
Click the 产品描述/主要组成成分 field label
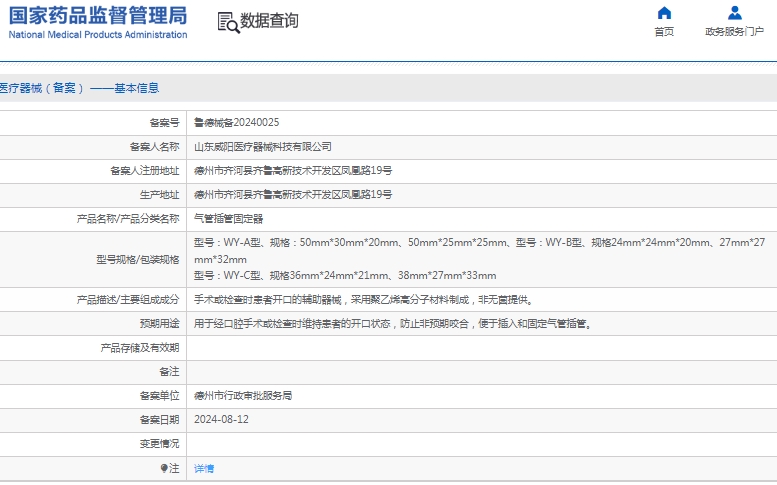(x=128, y=300)
